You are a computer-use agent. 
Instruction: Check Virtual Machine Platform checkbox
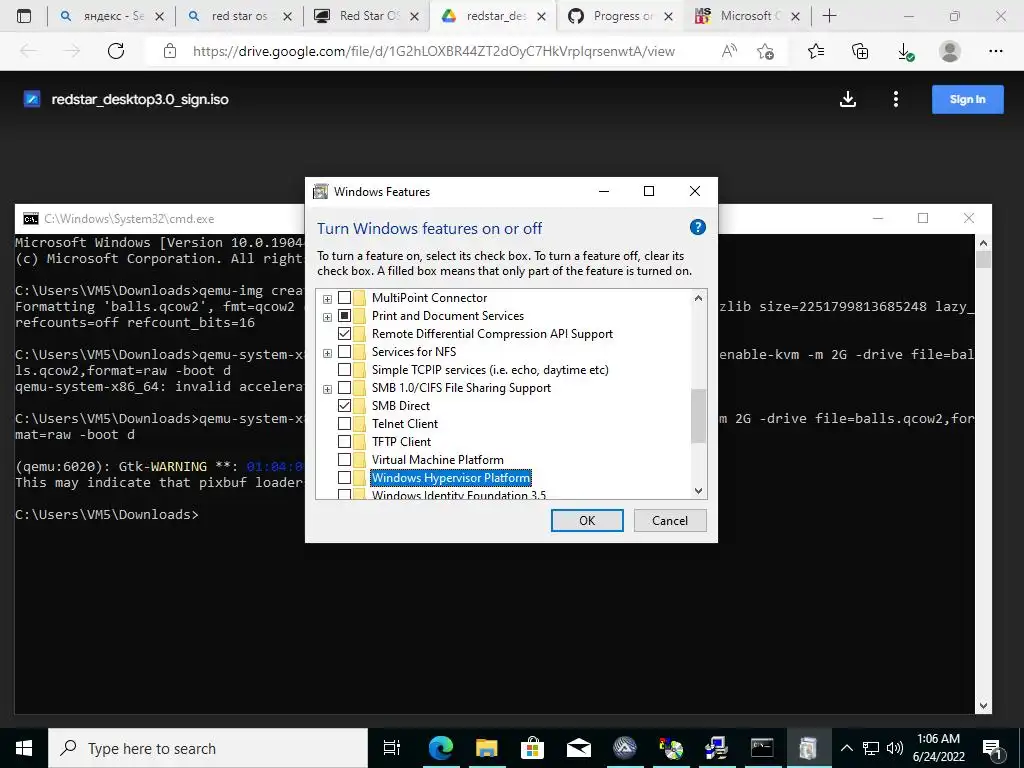pos(344,460)
